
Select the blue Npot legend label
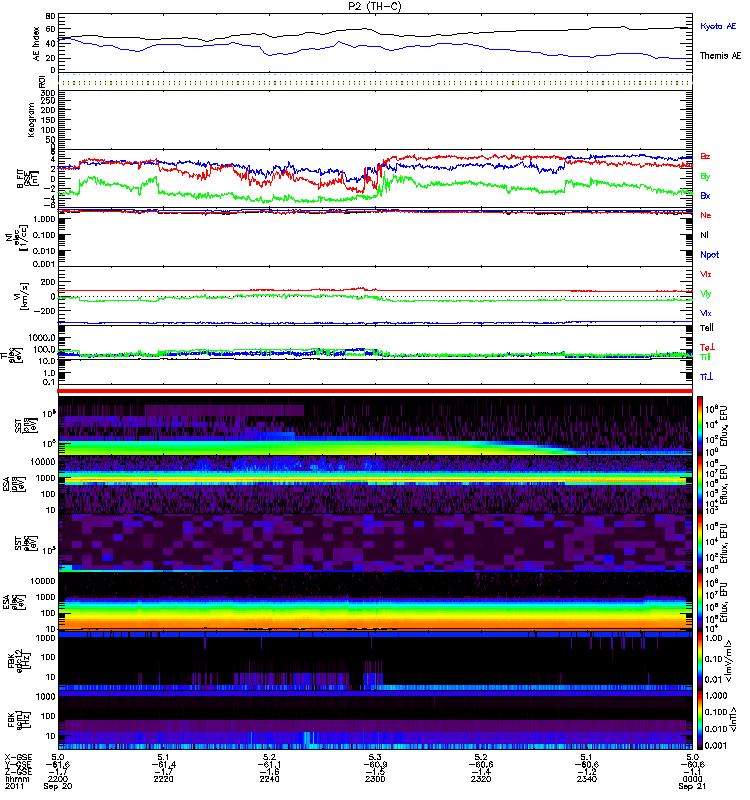coord(710,255)
